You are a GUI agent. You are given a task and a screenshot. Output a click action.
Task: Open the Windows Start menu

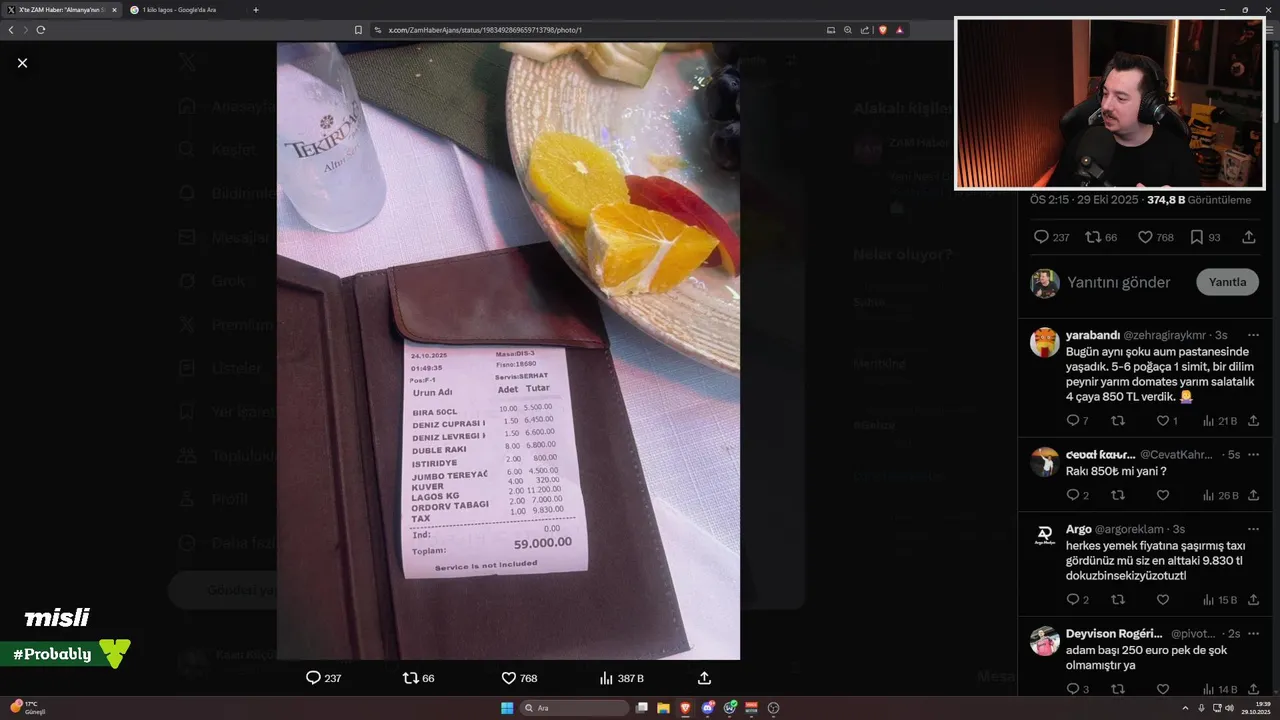pyautogui.click(x=507, y=708)
